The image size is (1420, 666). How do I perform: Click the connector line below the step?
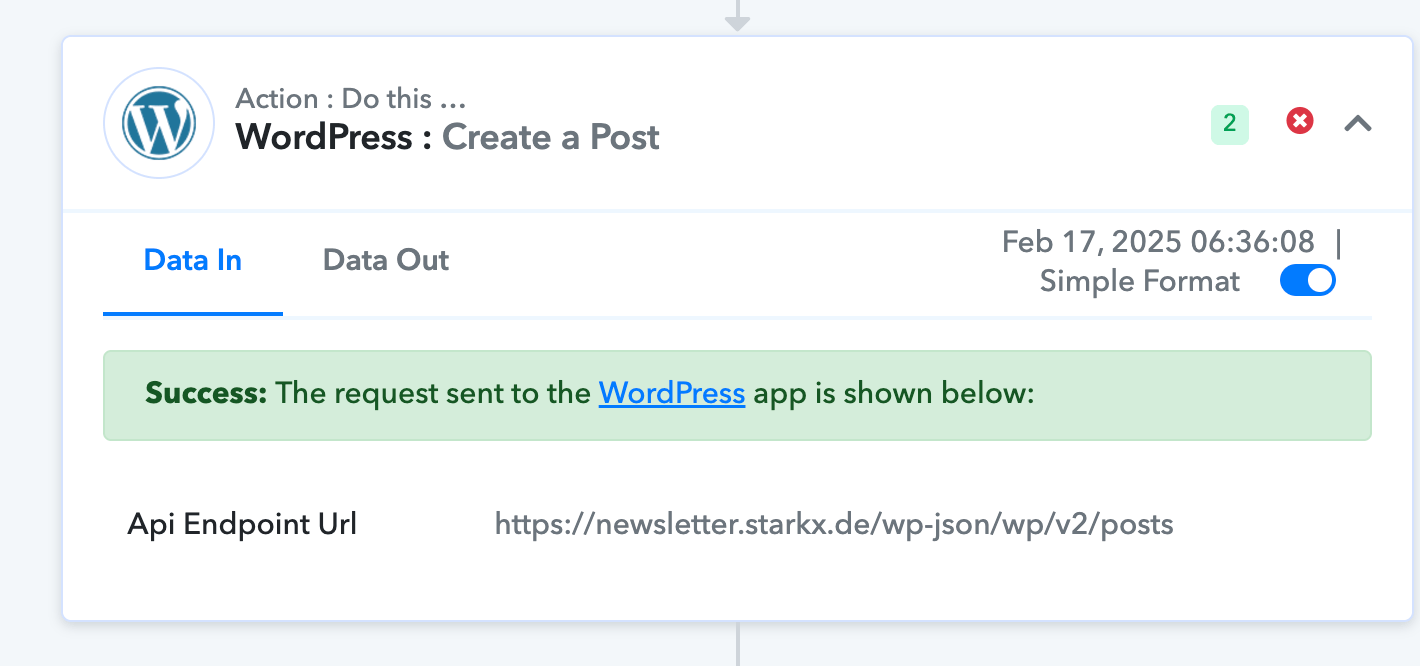tap(737, 644)
